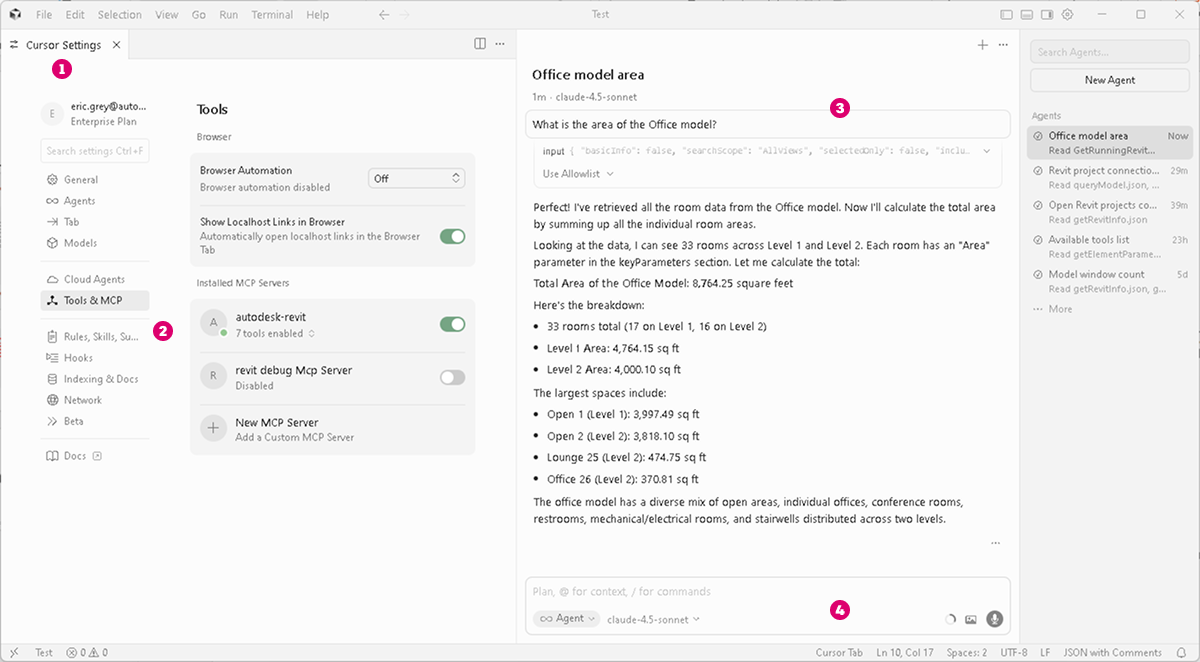Open the claude-4.5-sonnet model picker
This screenshot has width=1200, height=662.
coord(654,619)
